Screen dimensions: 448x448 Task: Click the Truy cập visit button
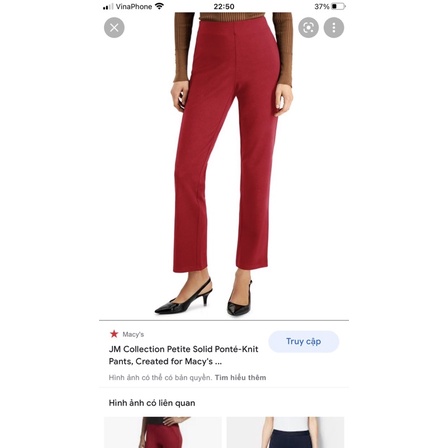click(x=304, y=342)
